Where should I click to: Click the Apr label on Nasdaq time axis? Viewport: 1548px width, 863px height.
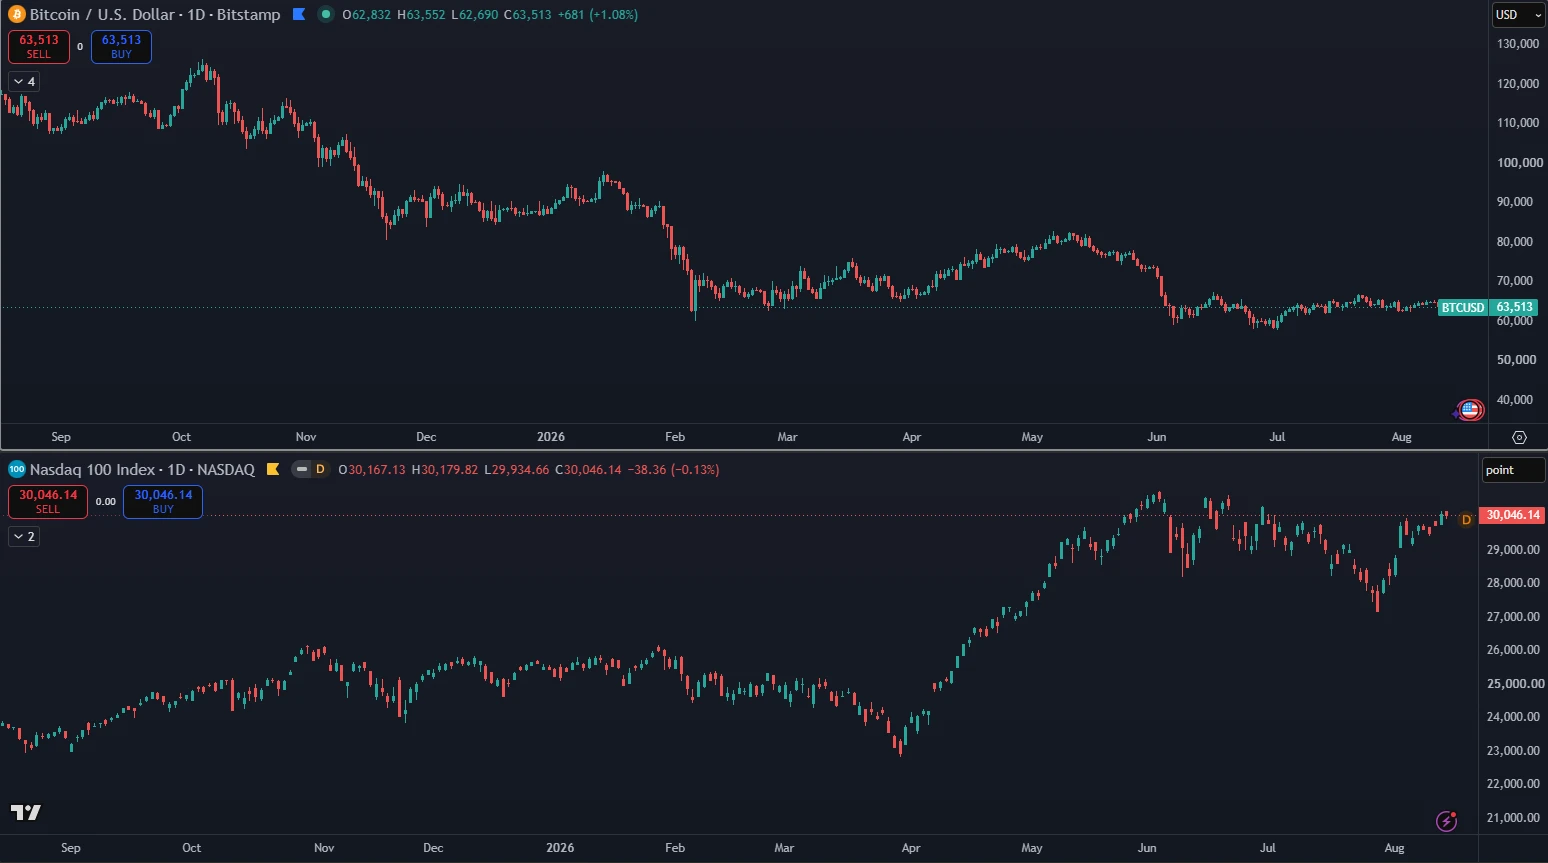pyautogui.click(x=911, y=848)
